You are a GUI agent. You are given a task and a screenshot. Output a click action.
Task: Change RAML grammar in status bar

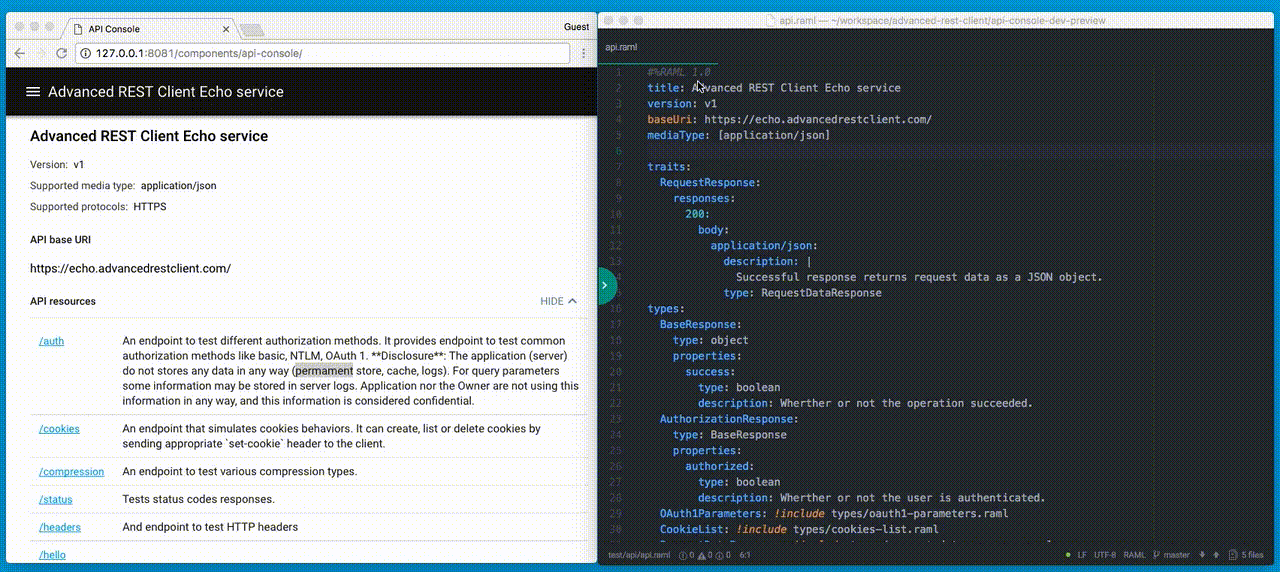point(1135,555)
